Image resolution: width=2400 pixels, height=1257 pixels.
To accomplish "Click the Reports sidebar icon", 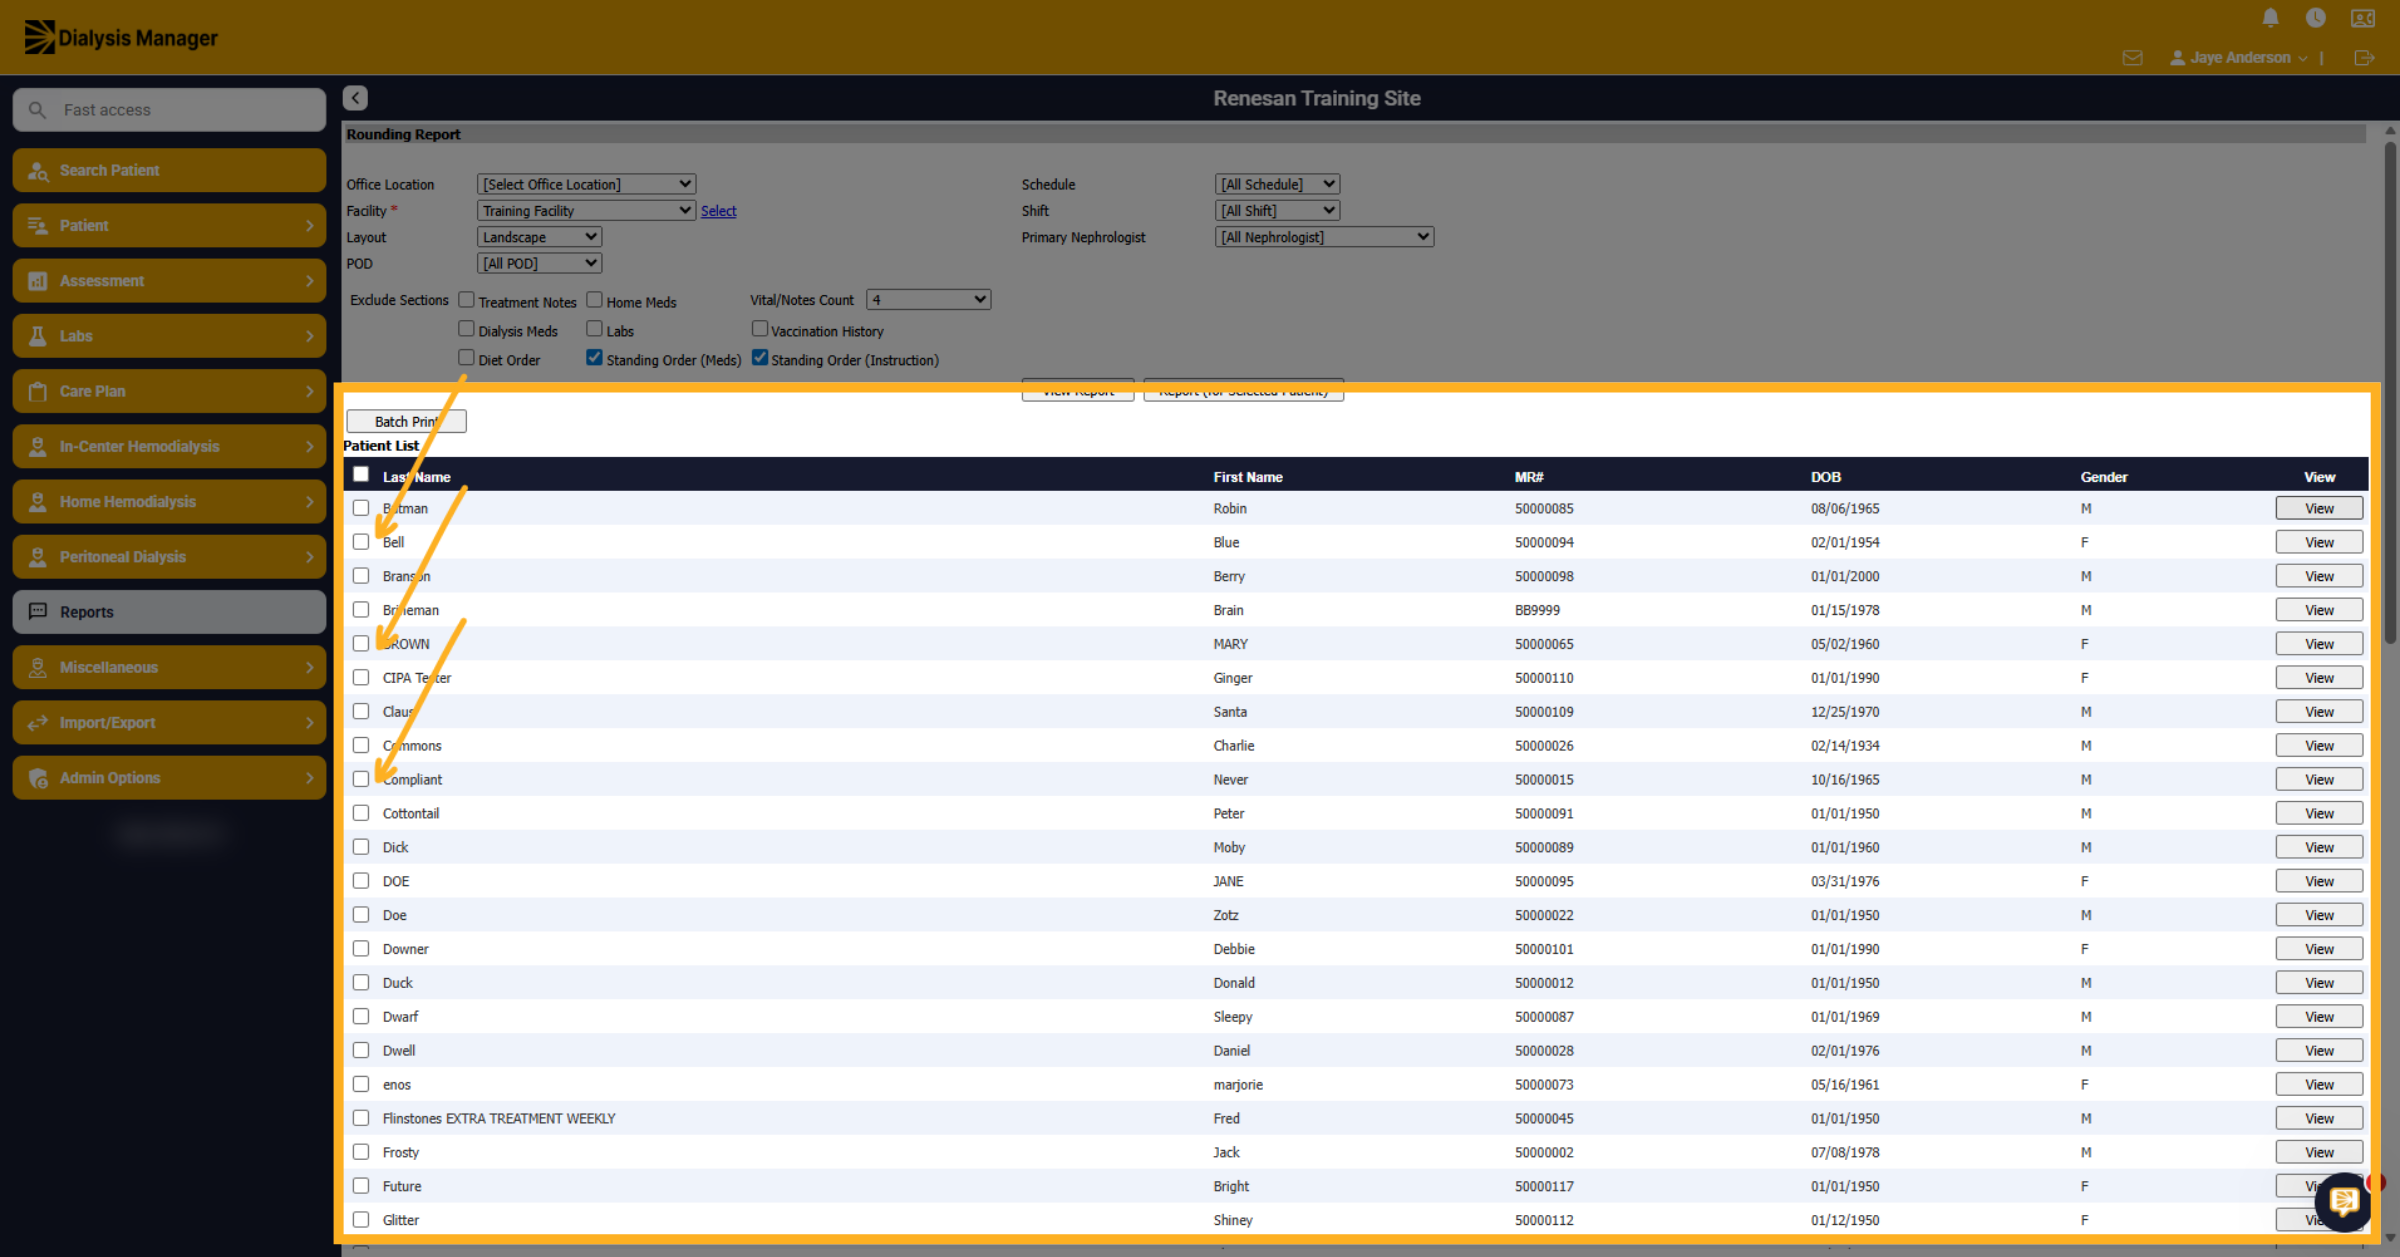I will point(38,611).
